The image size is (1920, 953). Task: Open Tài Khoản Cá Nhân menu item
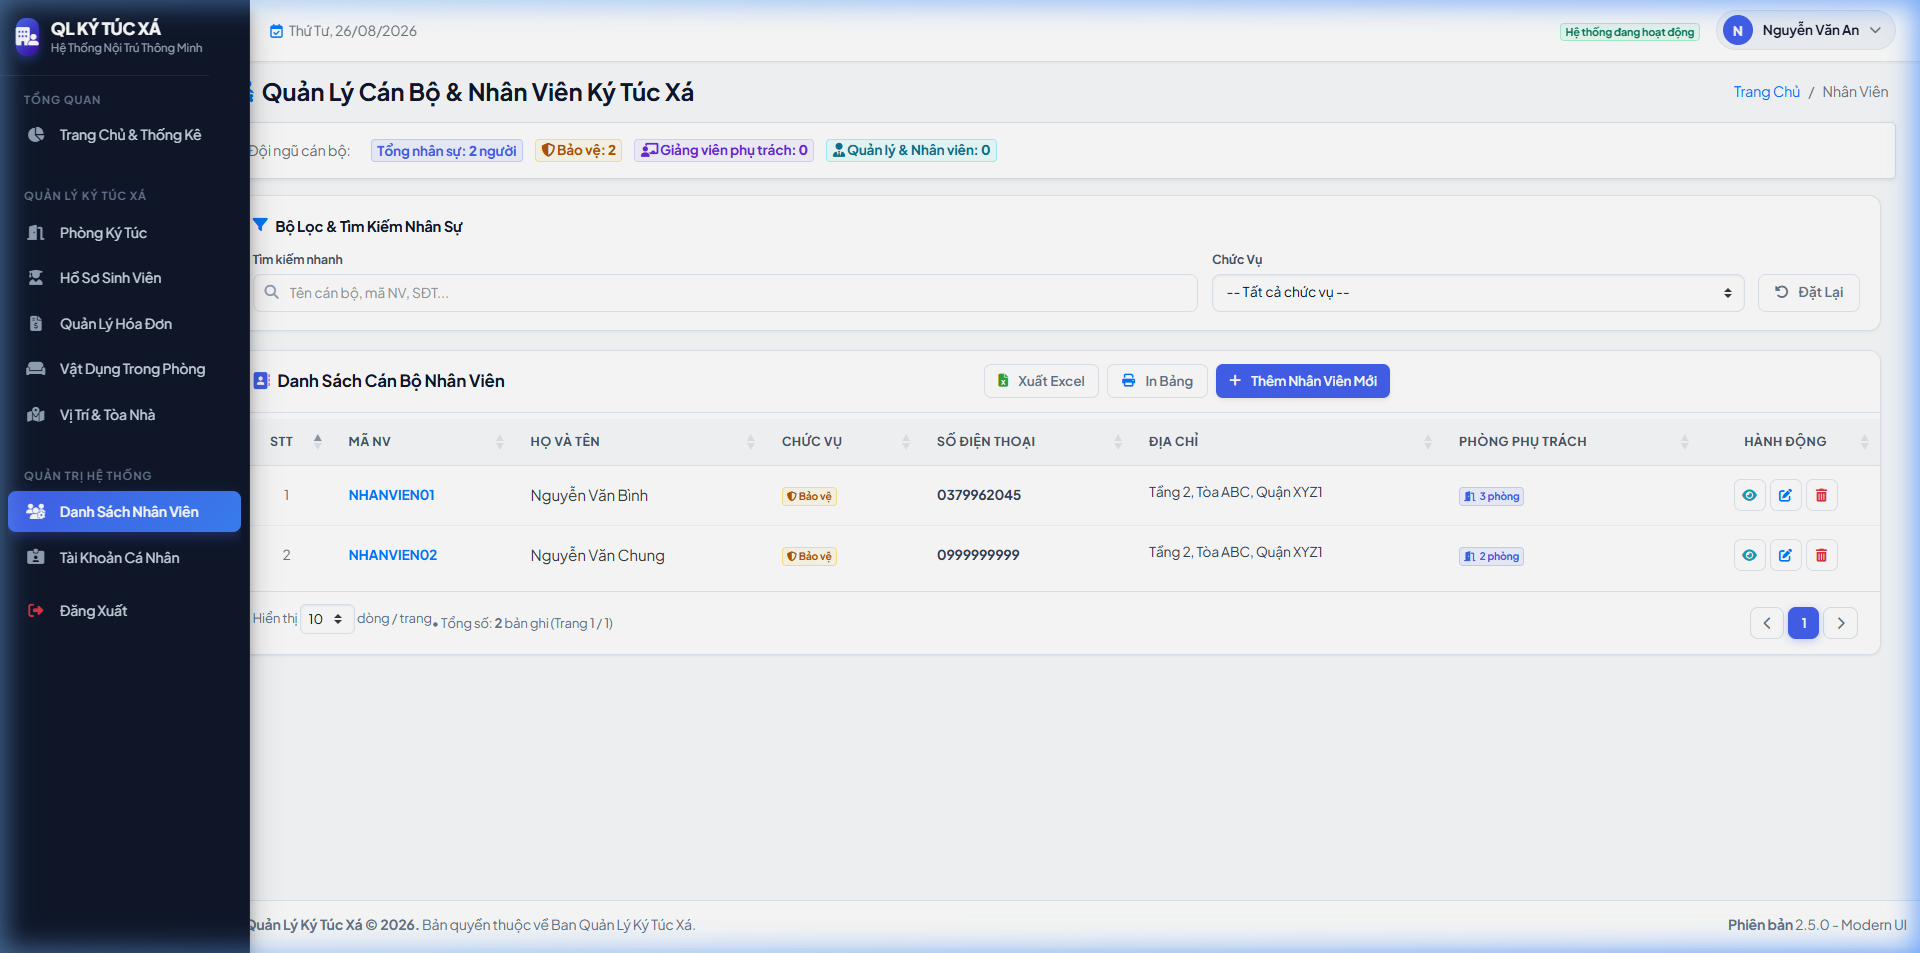(124, 558)
